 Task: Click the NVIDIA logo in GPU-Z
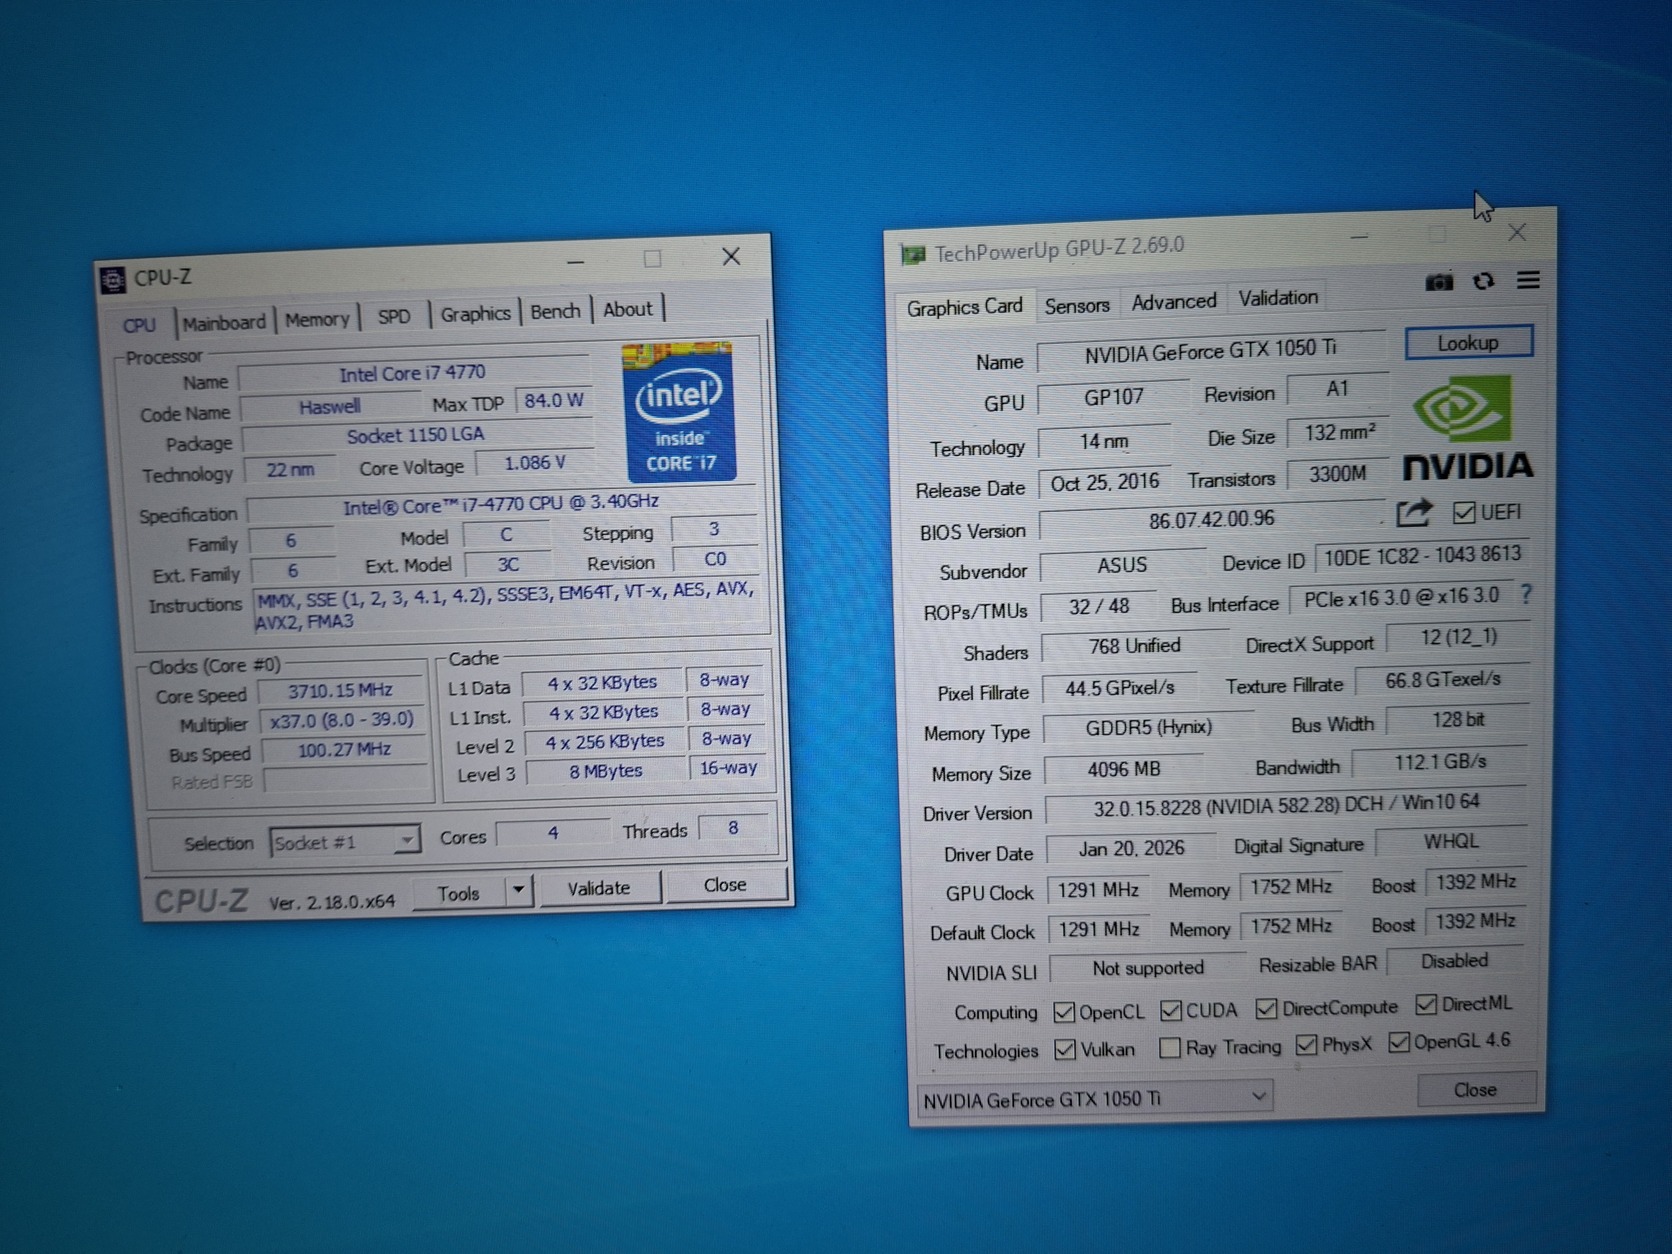click(x=1467, y=427)
